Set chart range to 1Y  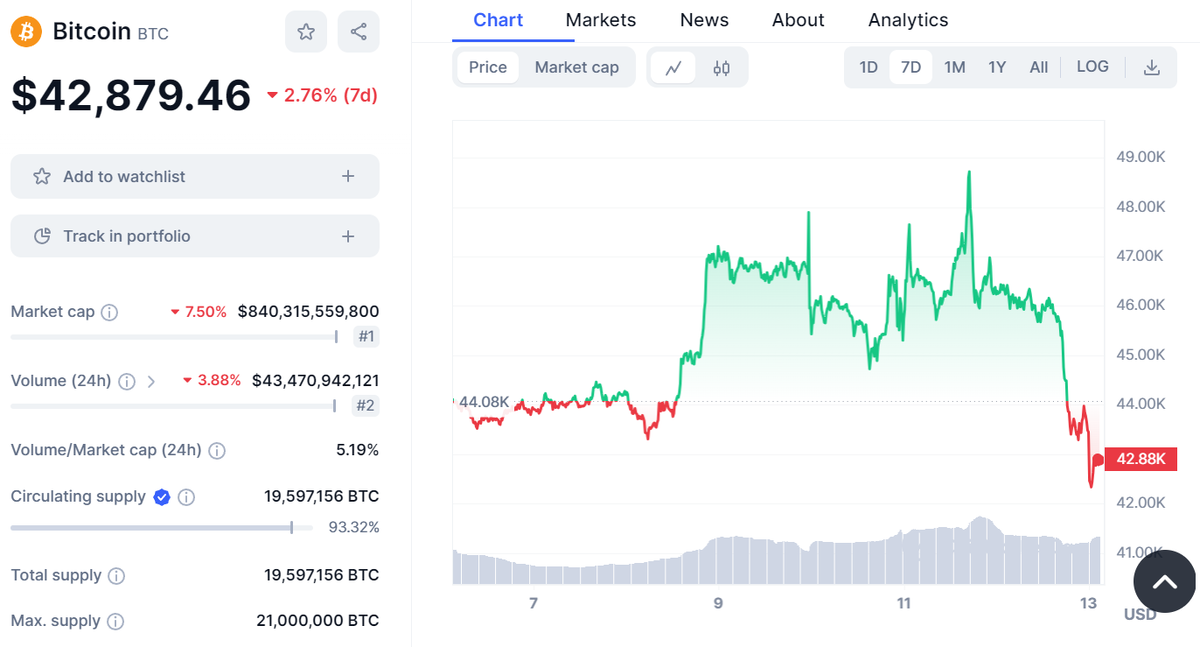coord(997,67)
